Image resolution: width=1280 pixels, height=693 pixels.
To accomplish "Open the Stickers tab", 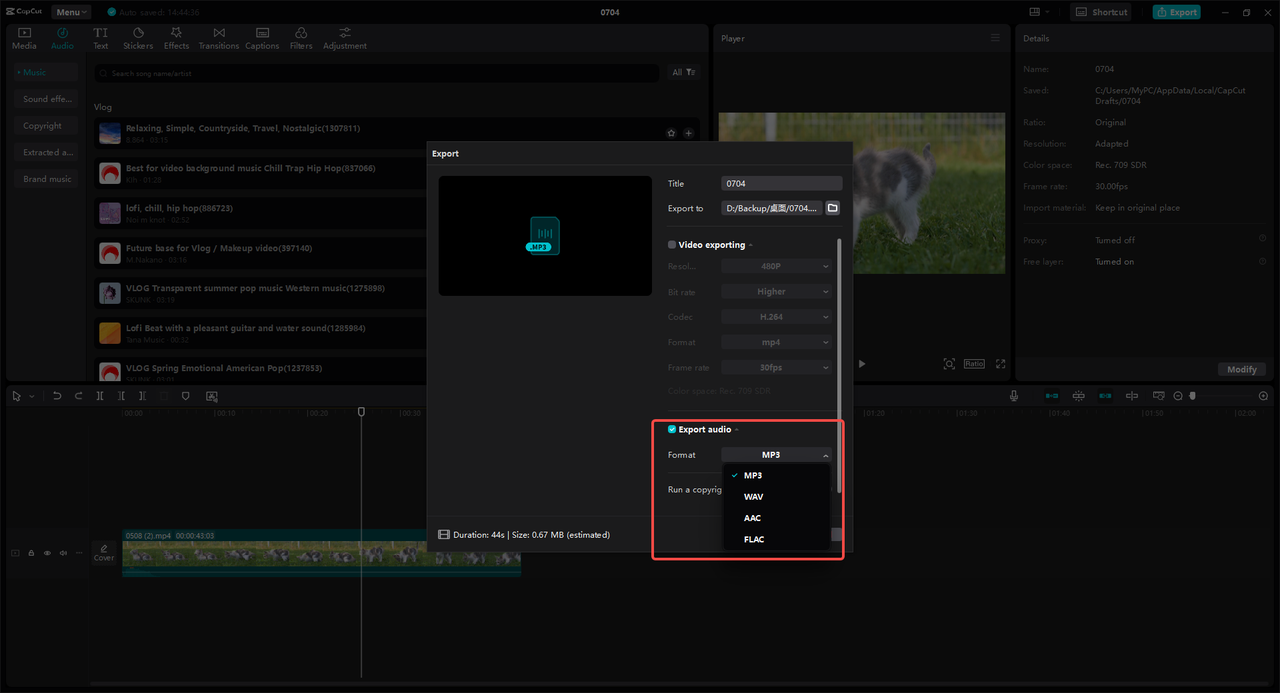I will (138, 38).
